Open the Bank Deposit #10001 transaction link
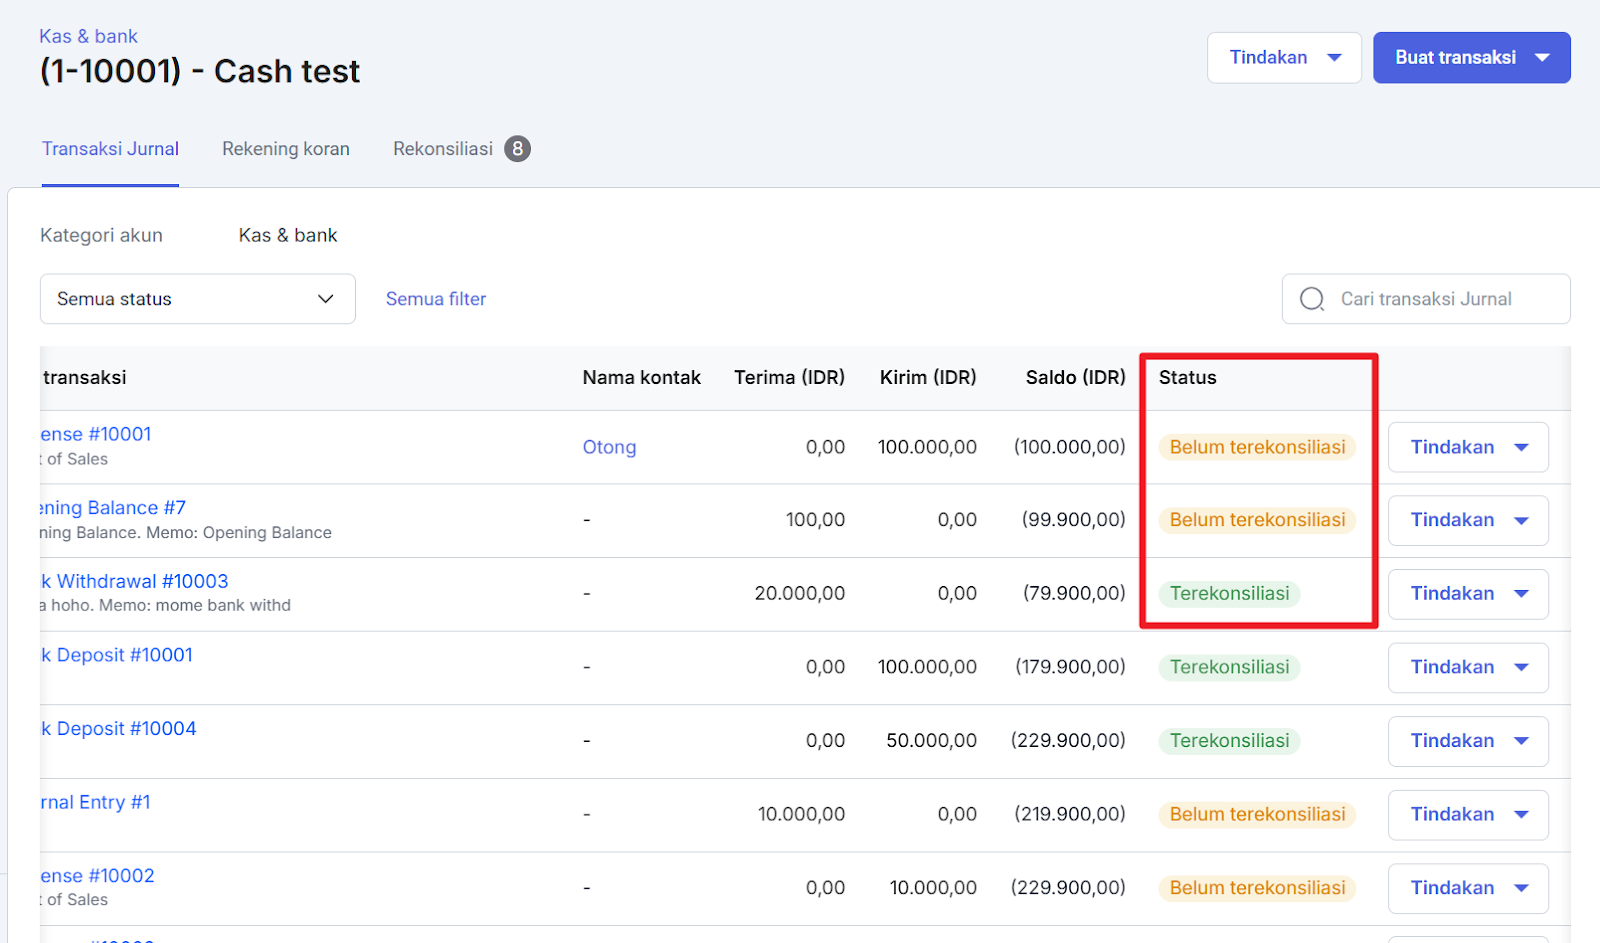 (116, 655)
